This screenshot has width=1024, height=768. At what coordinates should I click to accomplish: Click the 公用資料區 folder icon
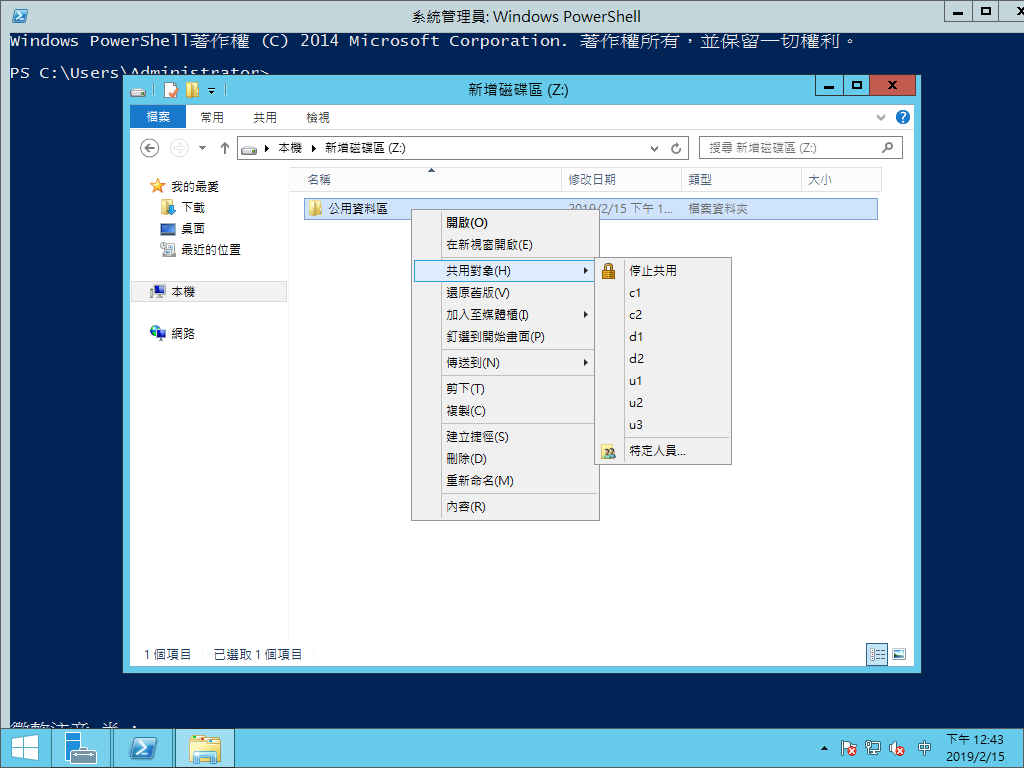point(316,208)
